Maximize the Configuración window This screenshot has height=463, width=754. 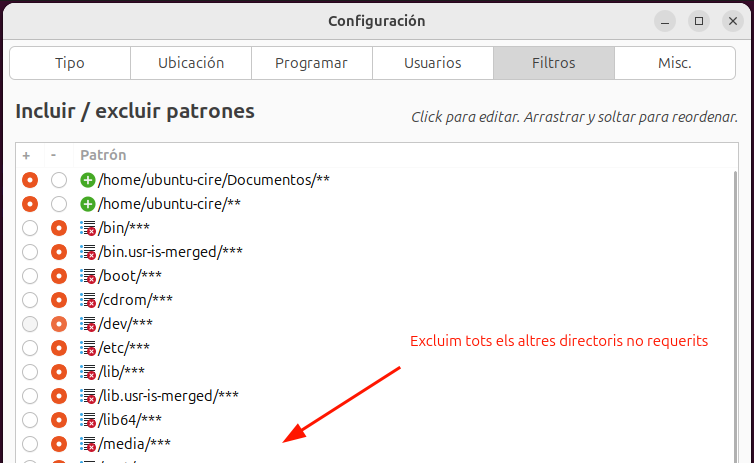(x=699, y=20)
